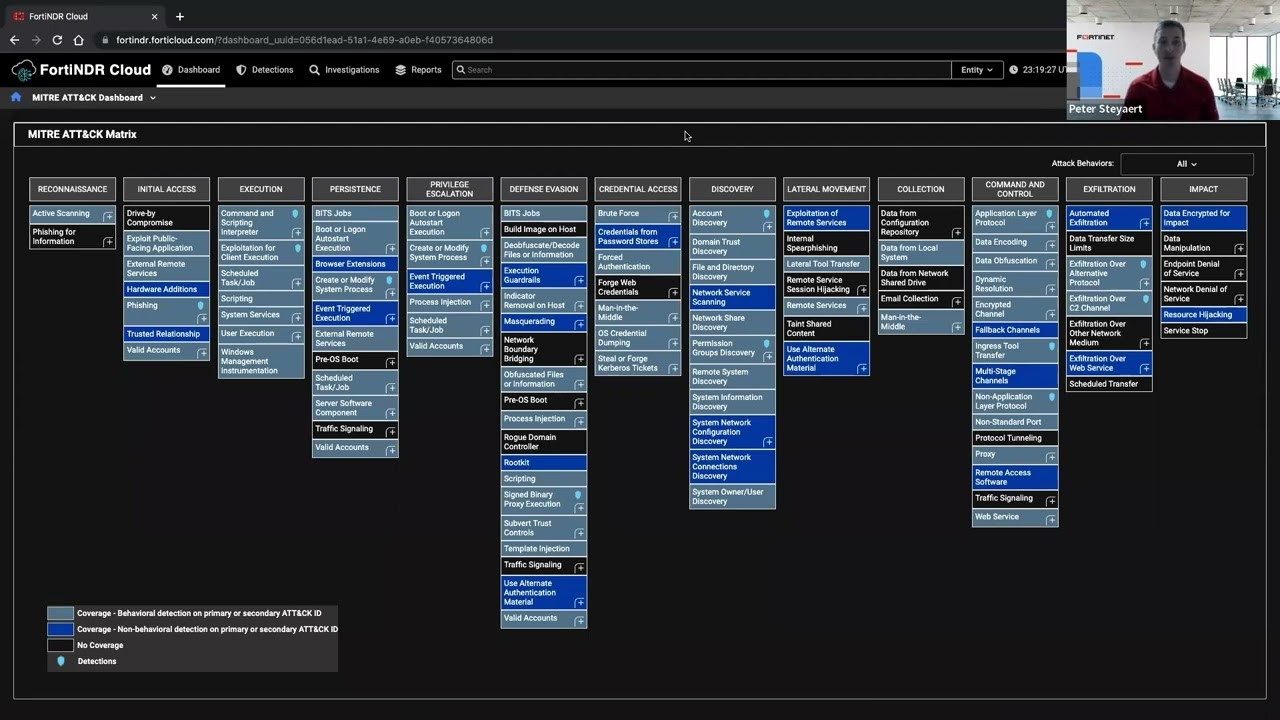Click the LATERAL MOVEMENT column header

coord(826,189)
